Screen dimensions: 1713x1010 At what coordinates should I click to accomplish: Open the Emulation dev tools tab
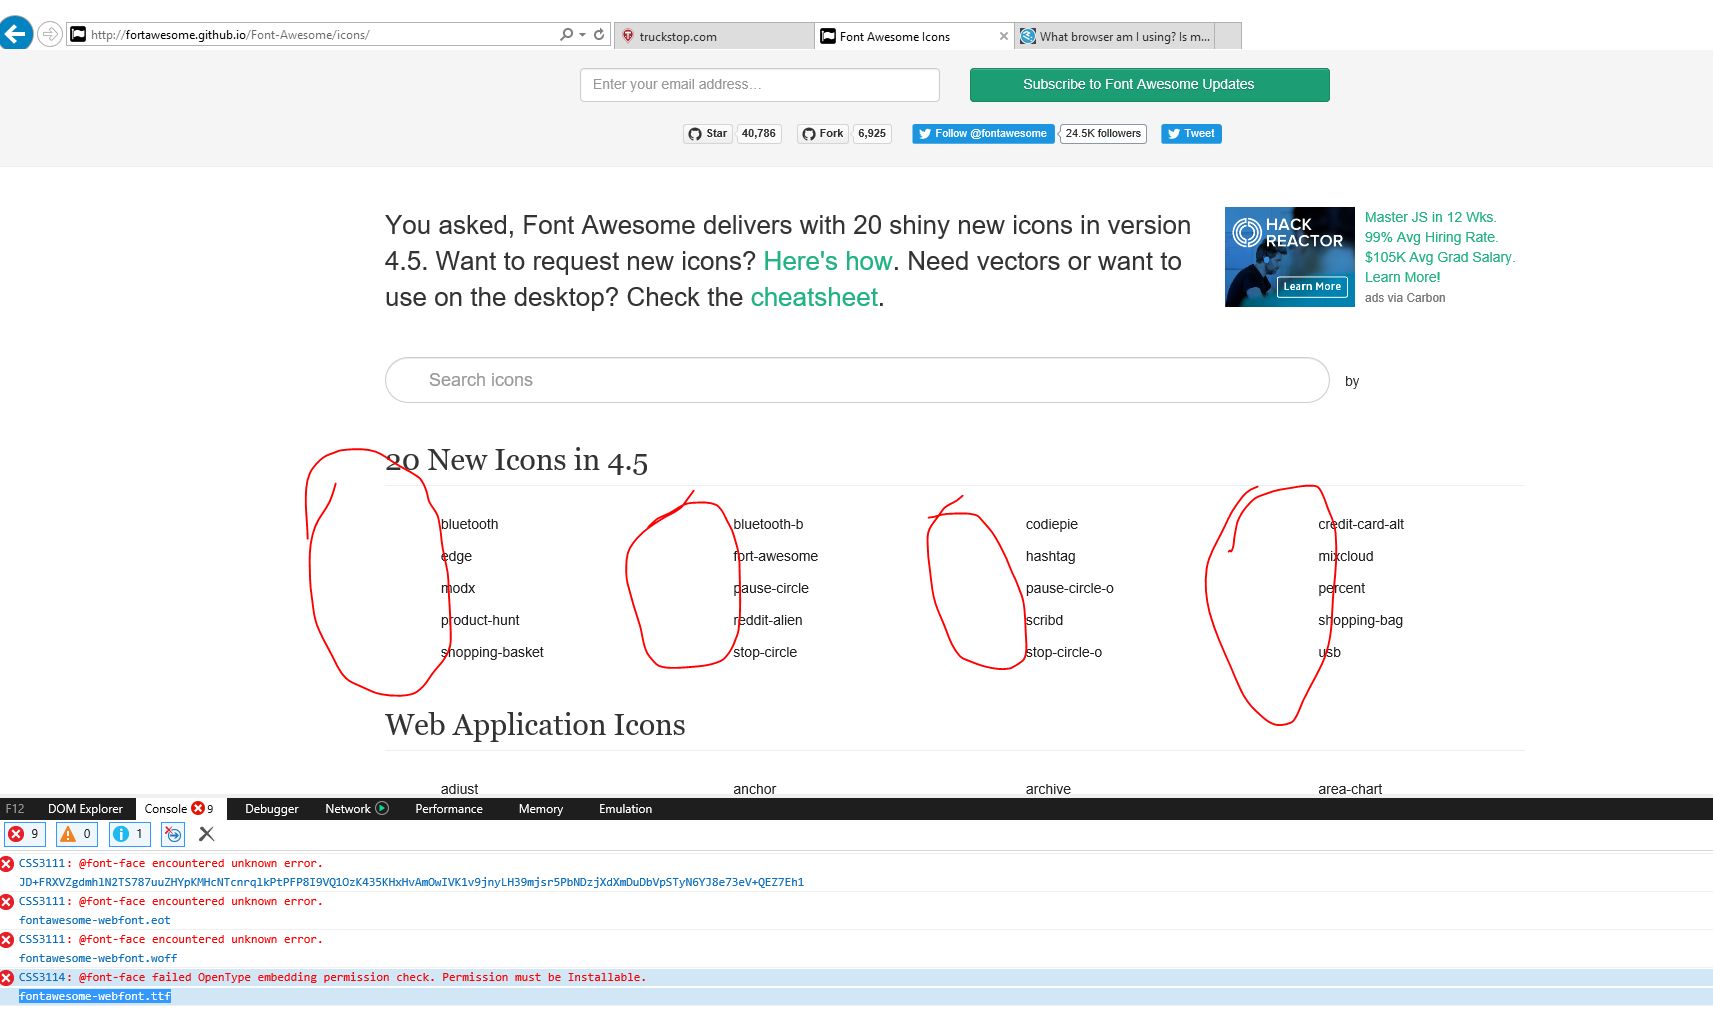[x=626, y=809]
